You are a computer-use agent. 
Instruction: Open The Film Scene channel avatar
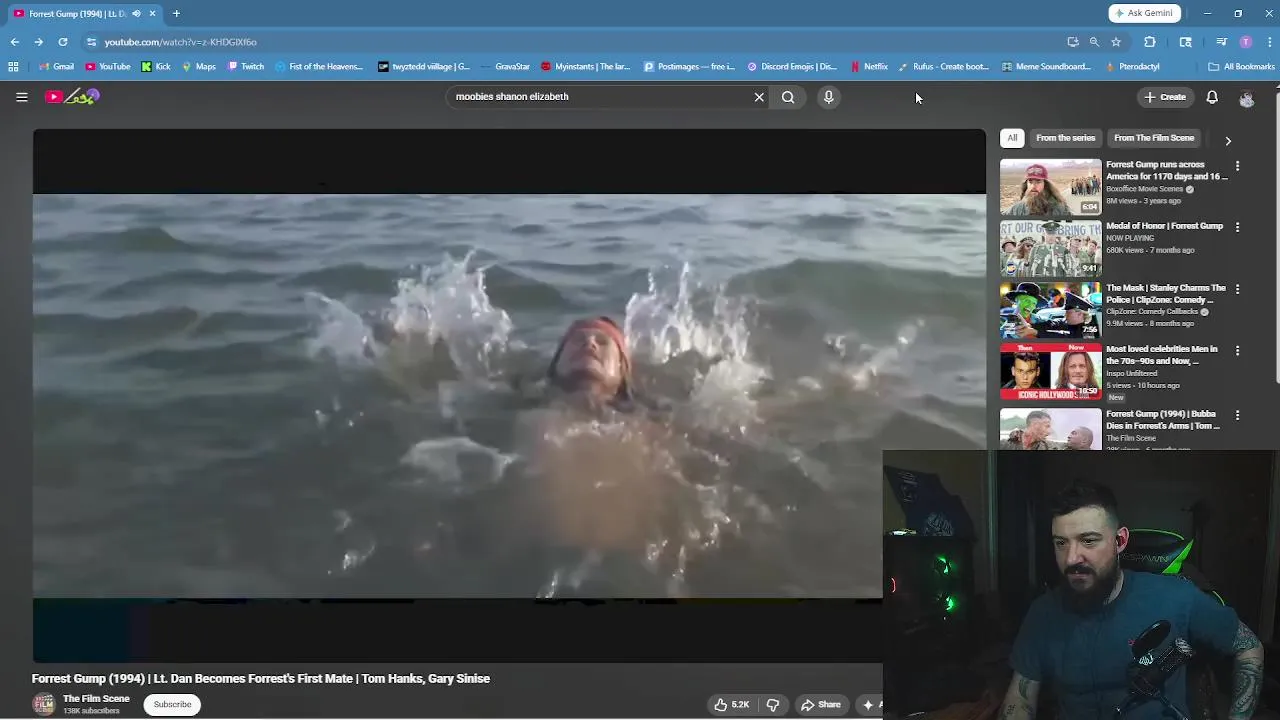(43, 704)
